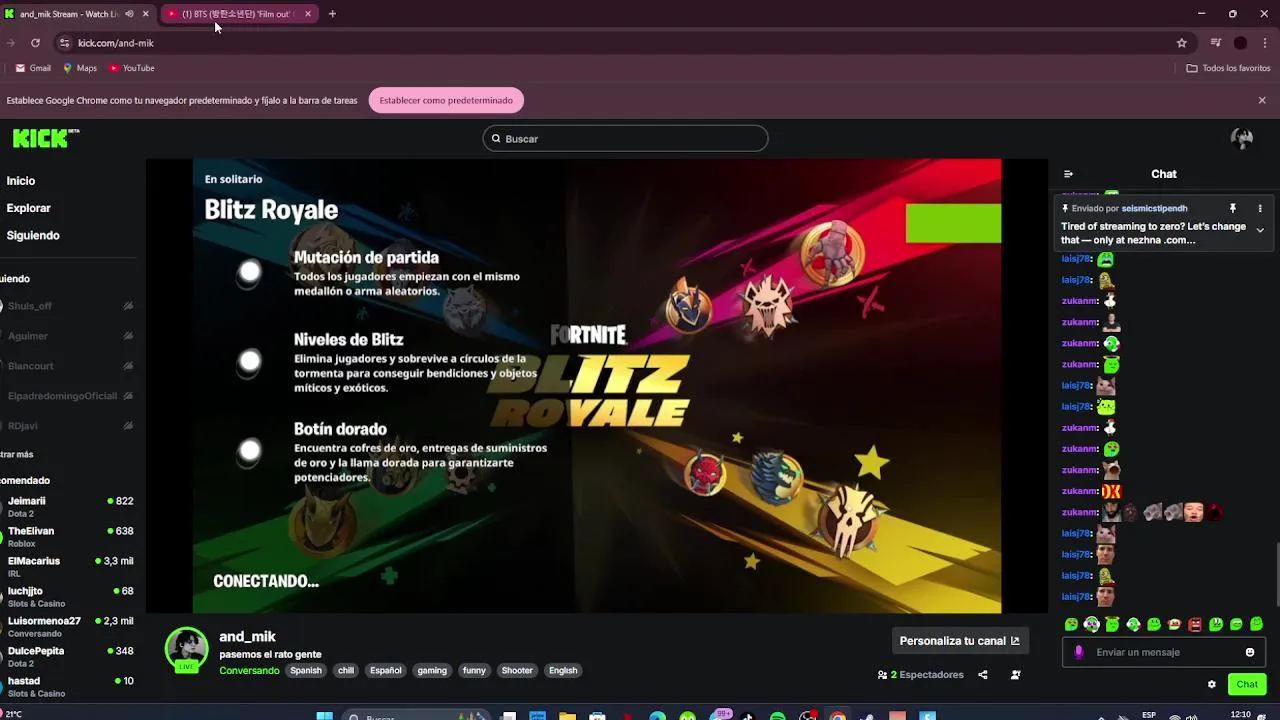Click the icon to the right of the share icon
Screen dimensions: 1280x720
click(1016, 675)
